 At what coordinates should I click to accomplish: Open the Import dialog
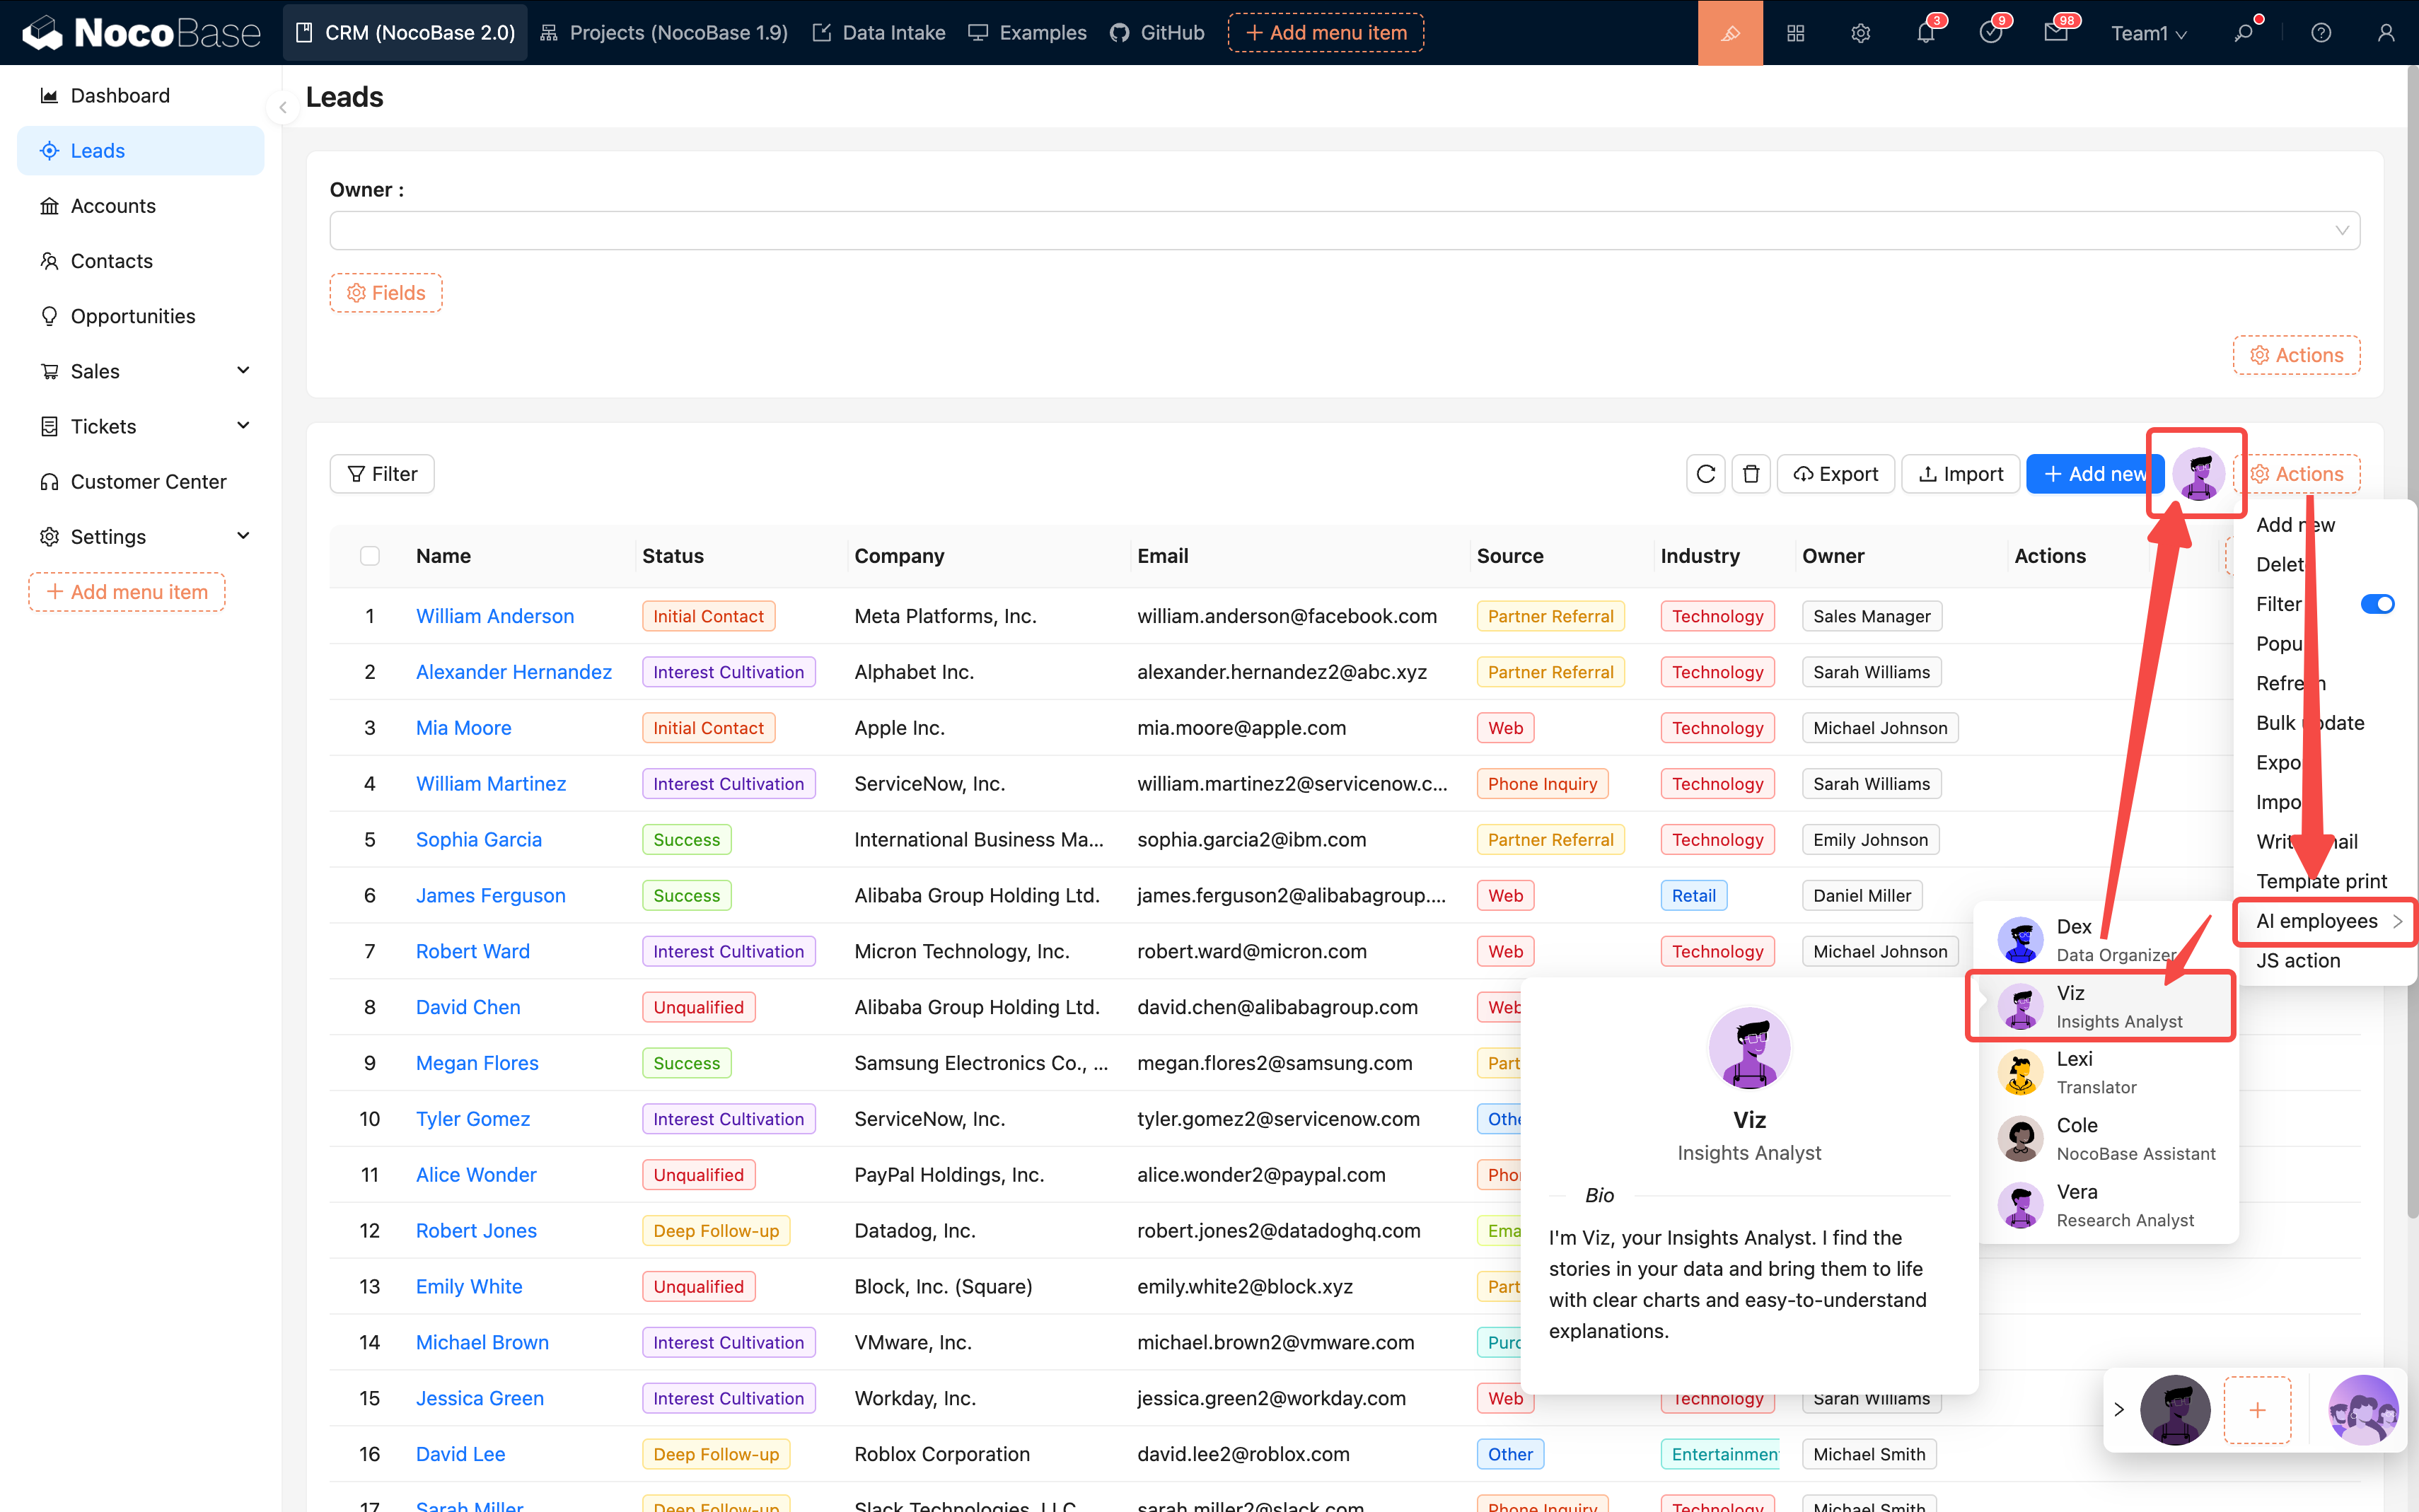pos(1960,473)
